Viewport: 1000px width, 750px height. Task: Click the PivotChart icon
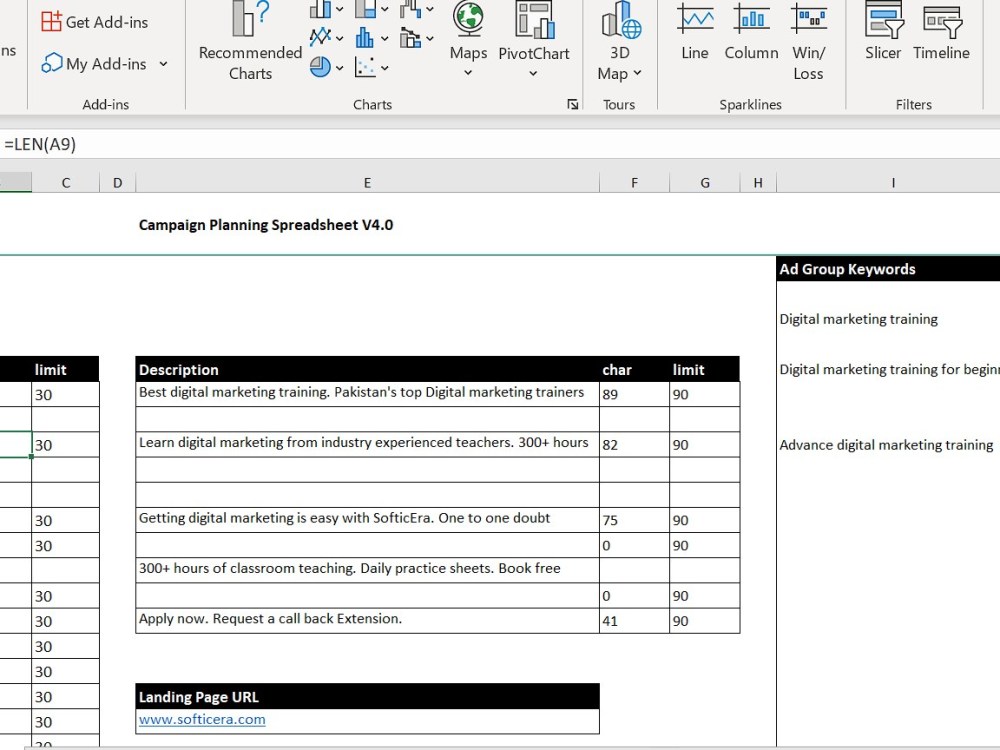[534, 19]
